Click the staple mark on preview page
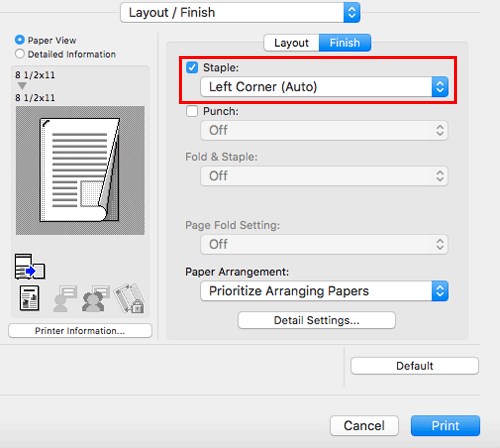 click(x=45, y=124)
